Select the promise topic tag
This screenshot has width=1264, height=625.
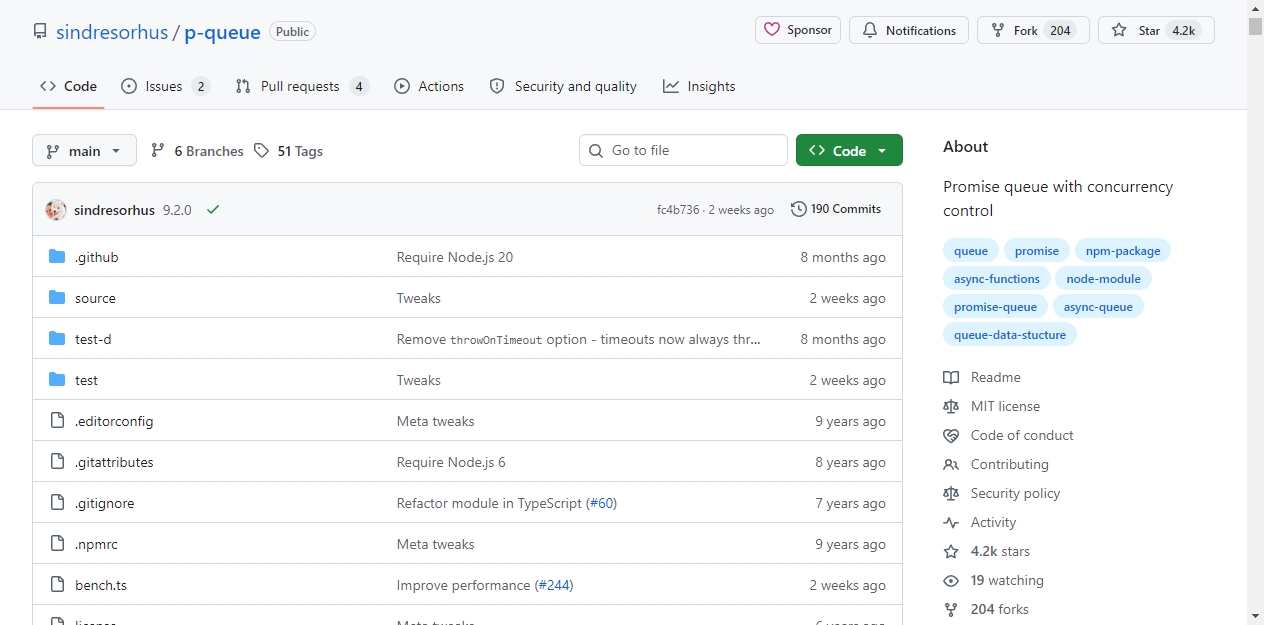pyautogui.click(x=1037, y=251)
